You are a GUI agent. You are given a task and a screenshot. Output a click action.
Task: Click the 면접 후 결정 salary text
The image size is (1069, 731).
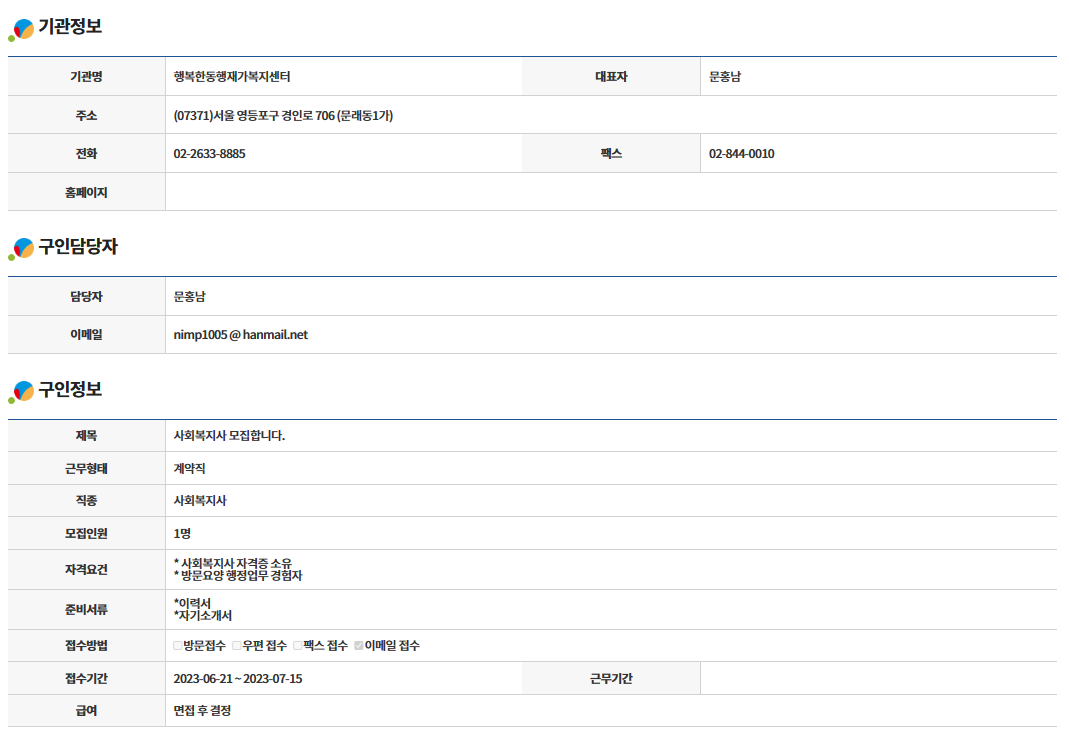point(202,711)
